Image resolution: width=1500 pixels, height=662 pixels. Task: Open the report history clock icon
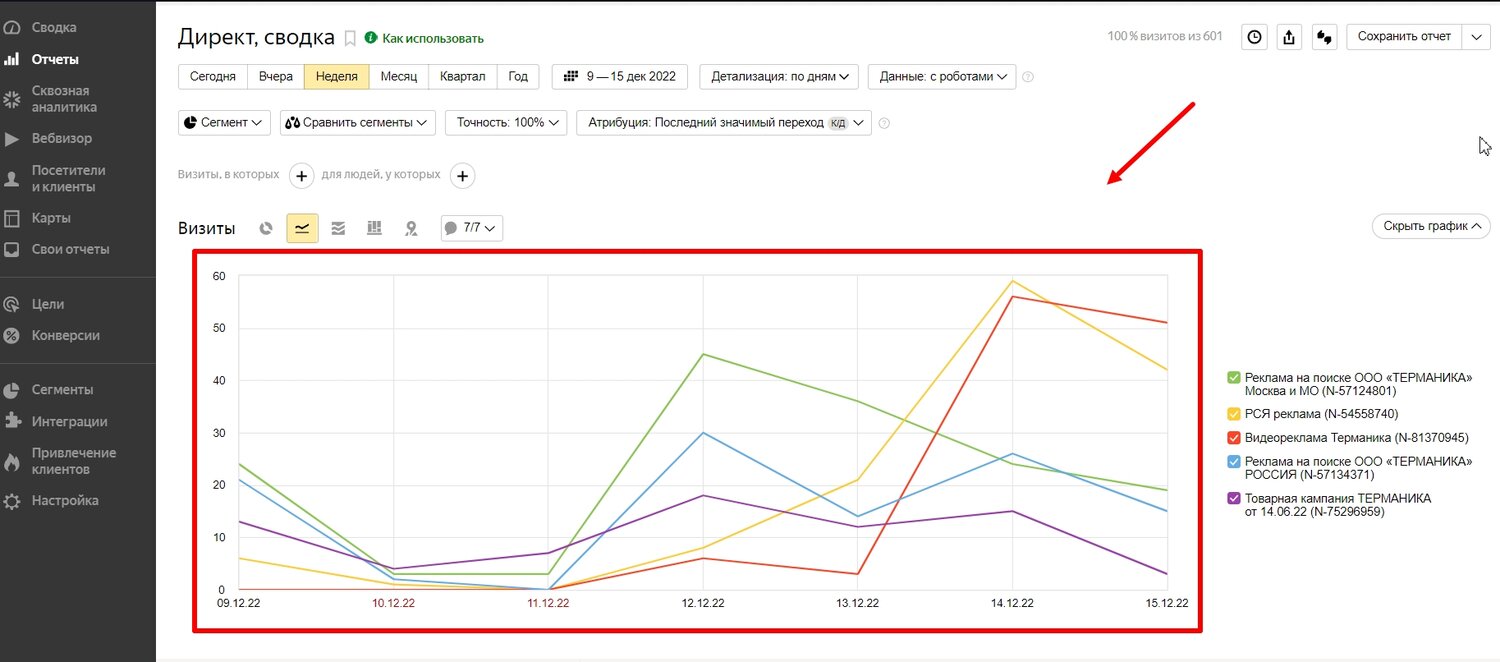pyautogui.click(x=1254, y=37)
